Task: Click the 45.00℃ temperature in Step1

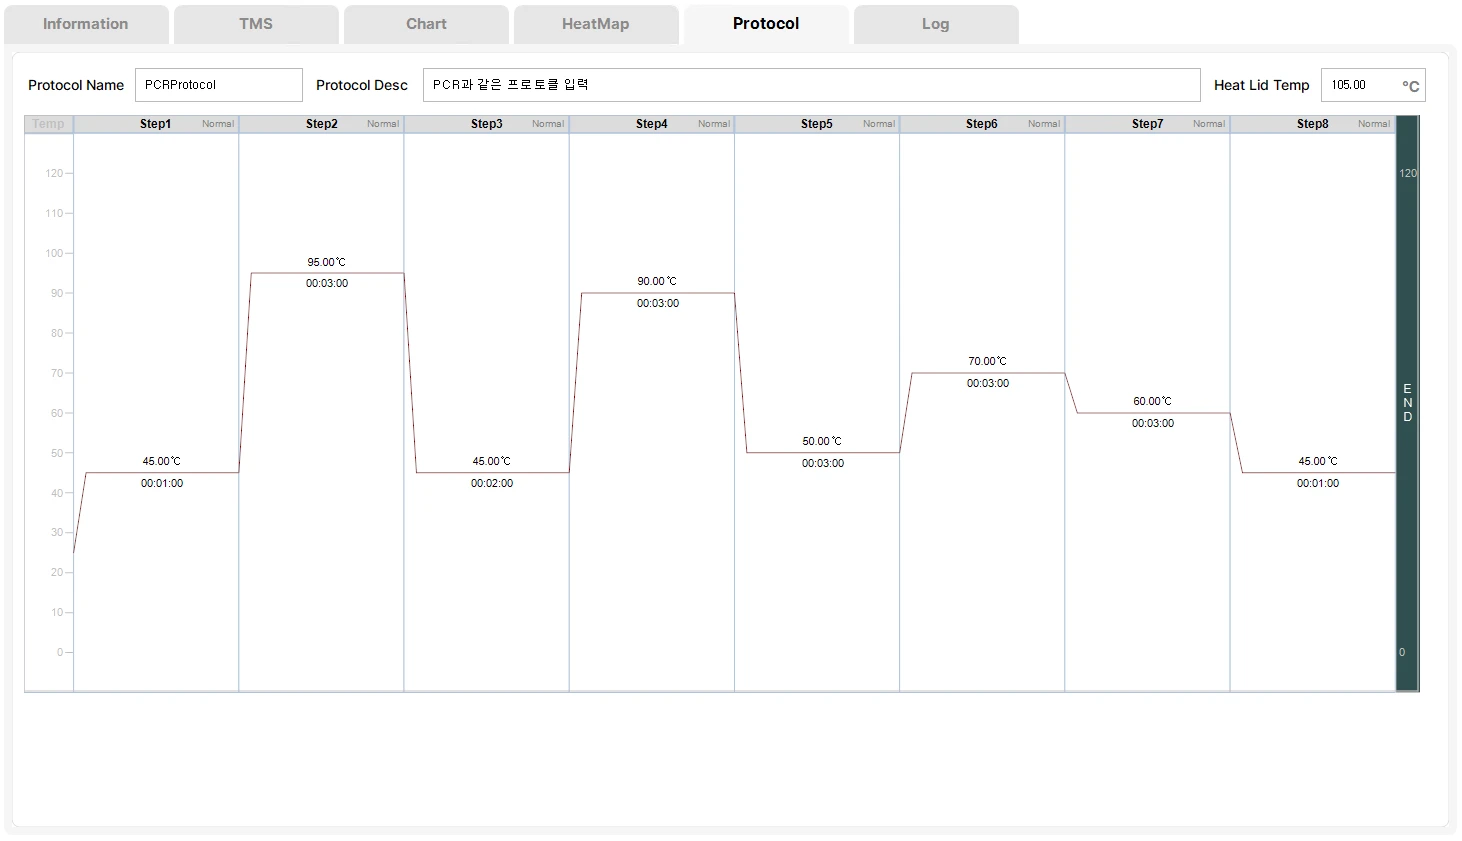Action: point(162,461)
